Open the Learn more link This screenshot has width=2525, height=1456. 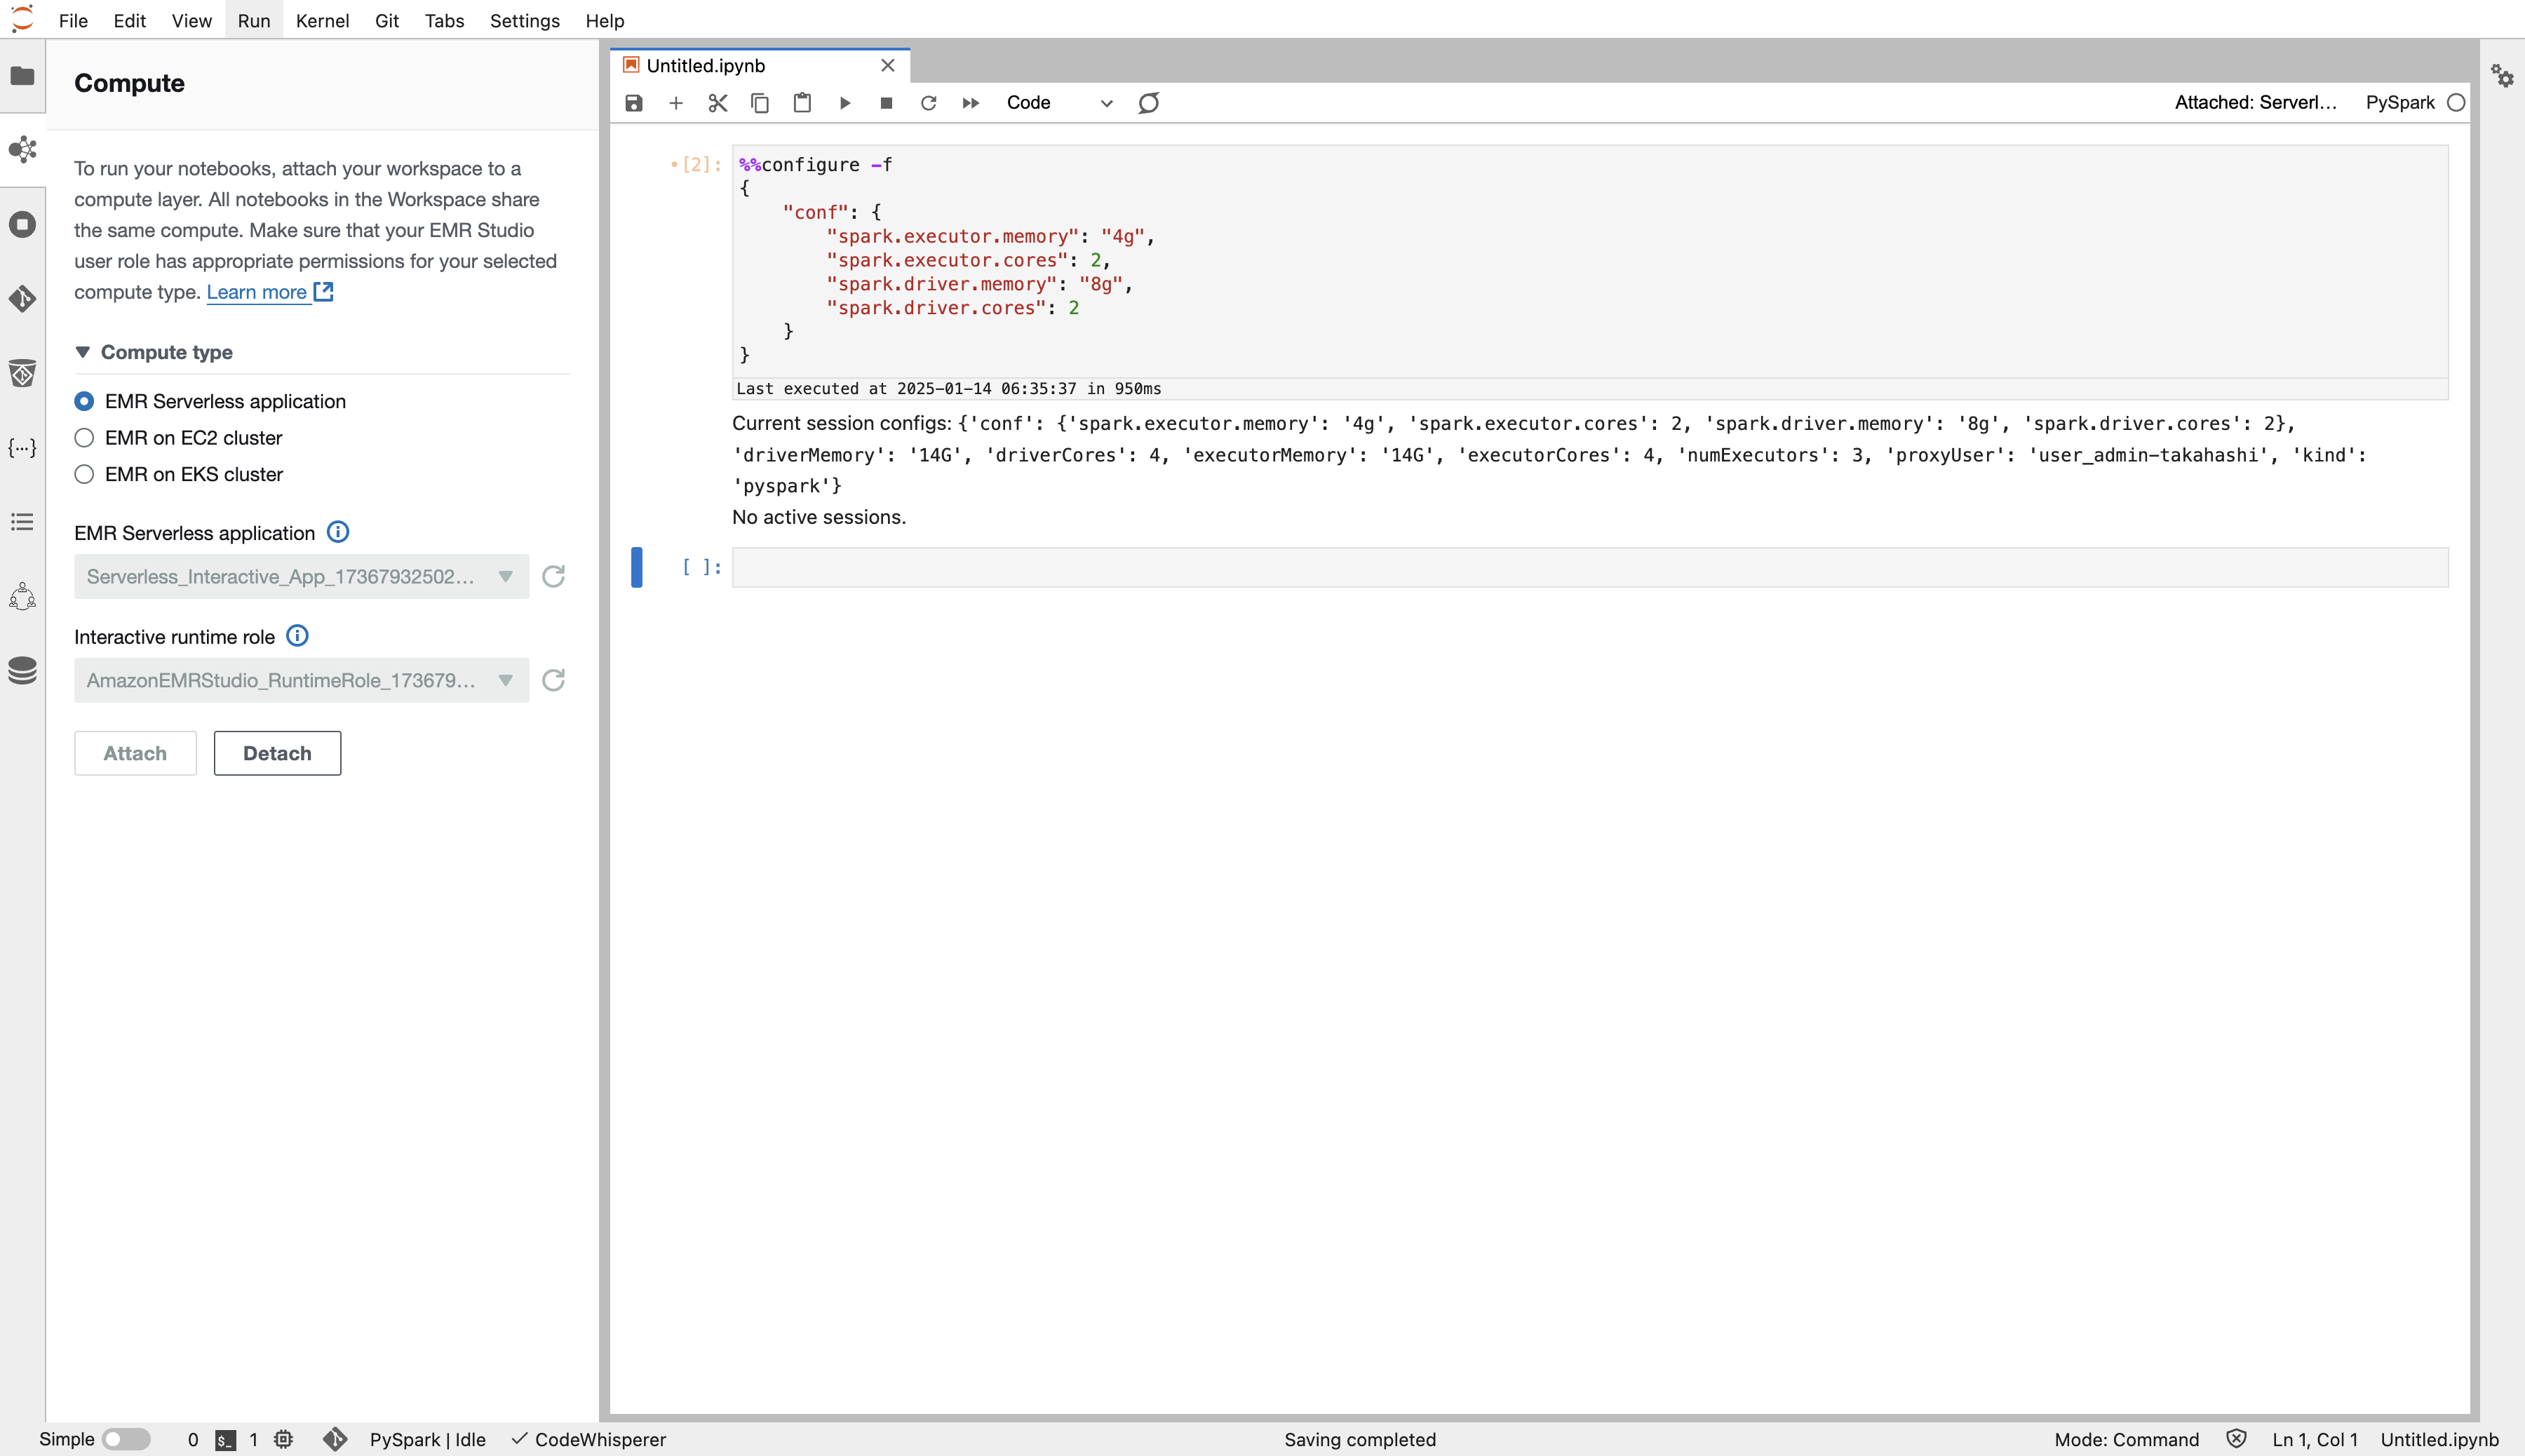tap(269, 292)
